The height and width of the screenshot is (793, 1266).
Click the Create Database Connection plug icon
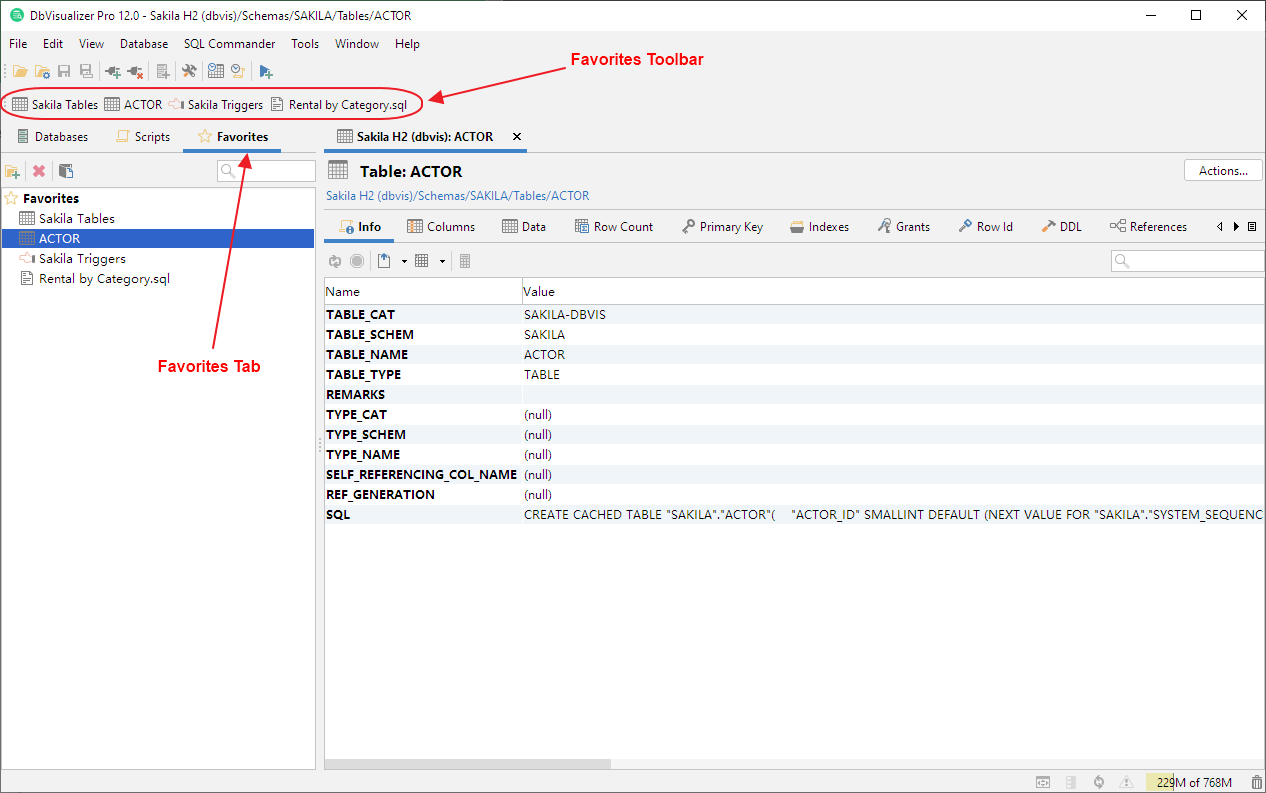tap(112, 71)
